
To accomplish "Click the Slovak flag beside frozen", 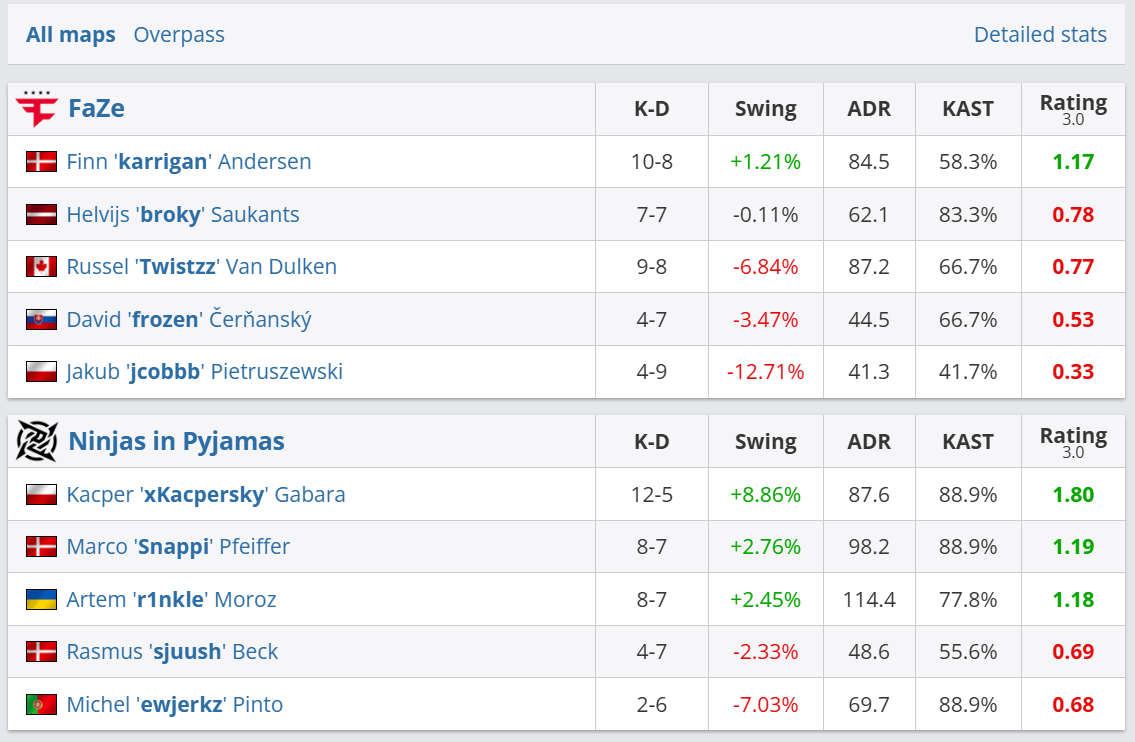I will click(41, 320).
